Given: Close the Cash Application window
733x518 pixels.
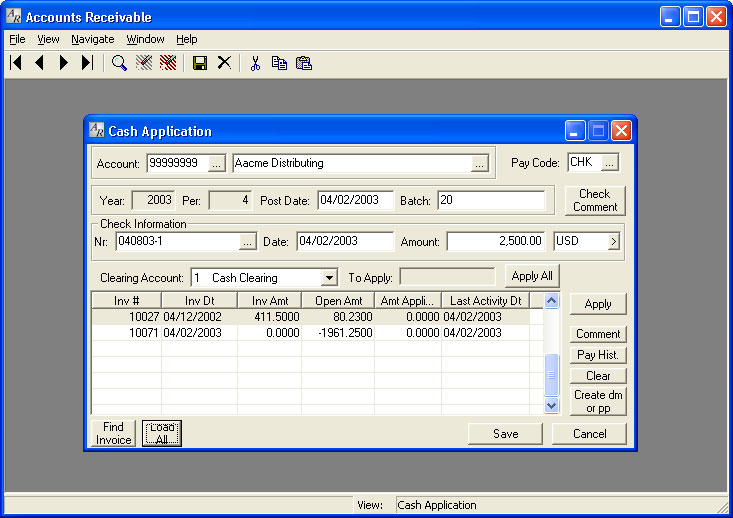Looking at the screenshot, I should point(621,131).
